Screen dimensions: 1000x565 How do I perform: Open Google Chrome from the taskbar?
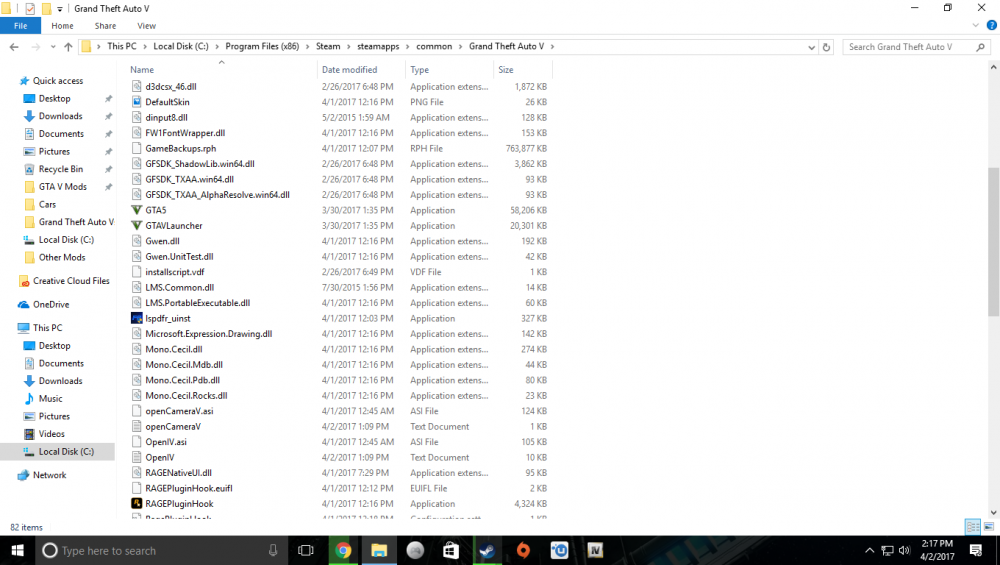[343, 550]
